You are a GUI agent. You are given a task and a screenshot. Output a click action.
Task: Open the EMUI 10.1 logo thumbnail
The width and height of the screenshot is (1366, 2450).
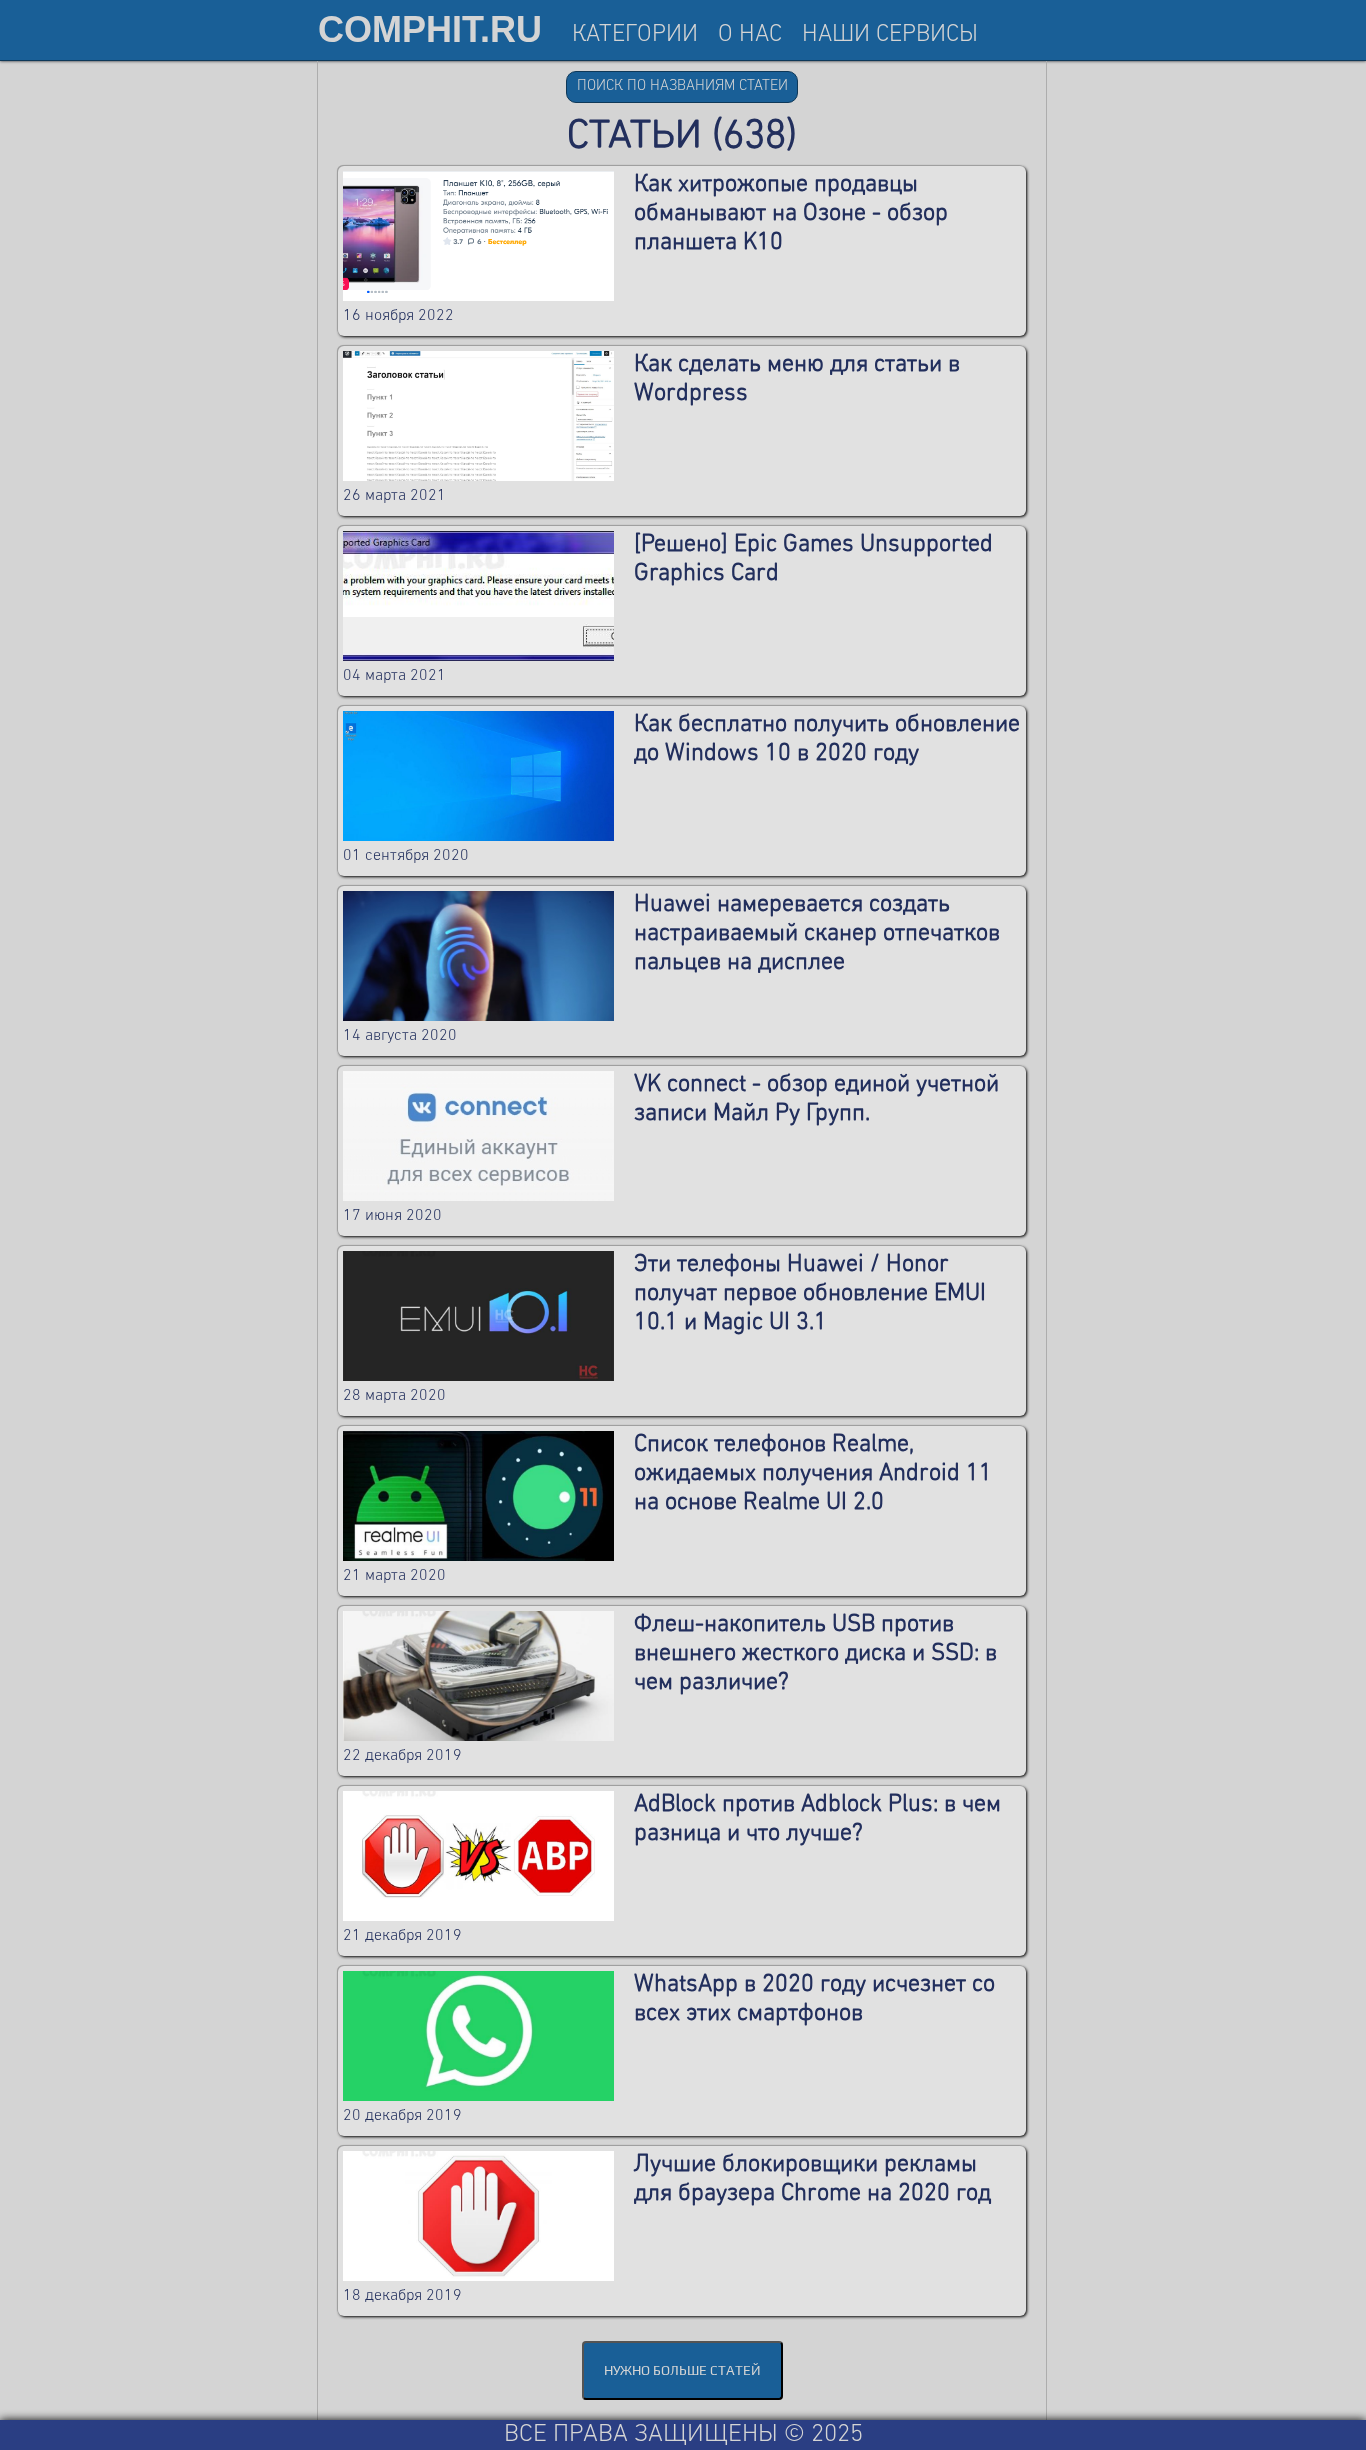(x=478, y=1316)
